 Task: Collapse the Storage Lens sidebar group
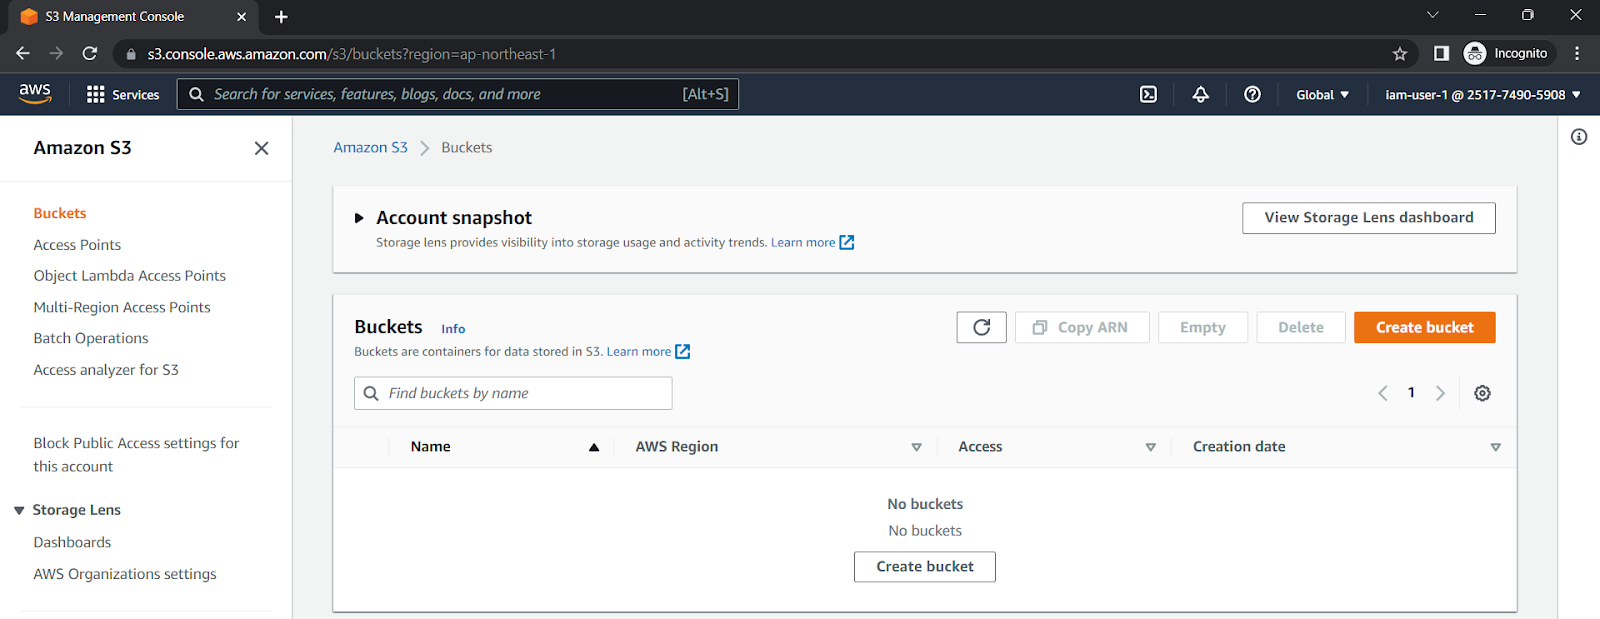(19, 511)
